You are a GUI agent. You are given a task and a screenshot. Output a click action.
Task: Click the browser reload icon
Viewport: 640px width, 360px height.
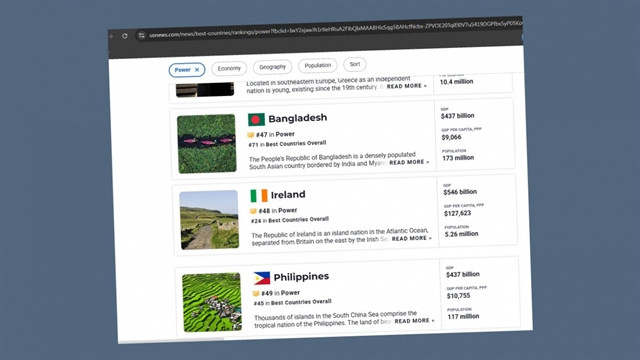coord(125,36)
